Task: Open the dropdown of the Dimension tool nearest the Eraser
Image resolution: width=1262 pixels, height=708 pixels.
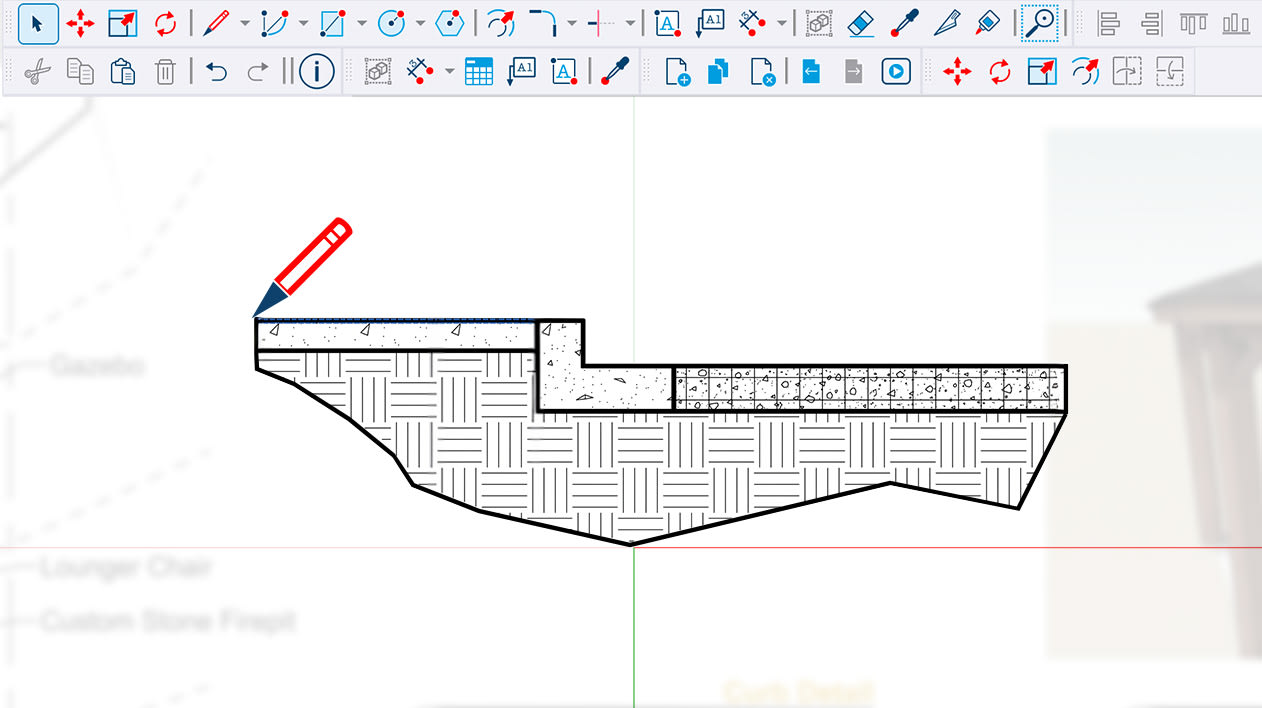Action: (x=780, y=23)
